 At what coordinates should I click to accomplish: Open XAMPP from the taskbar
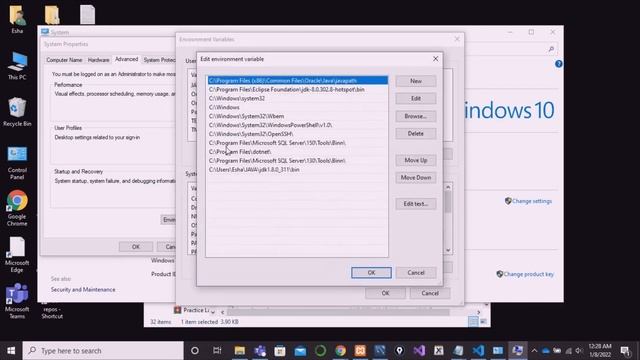(360, 351)
